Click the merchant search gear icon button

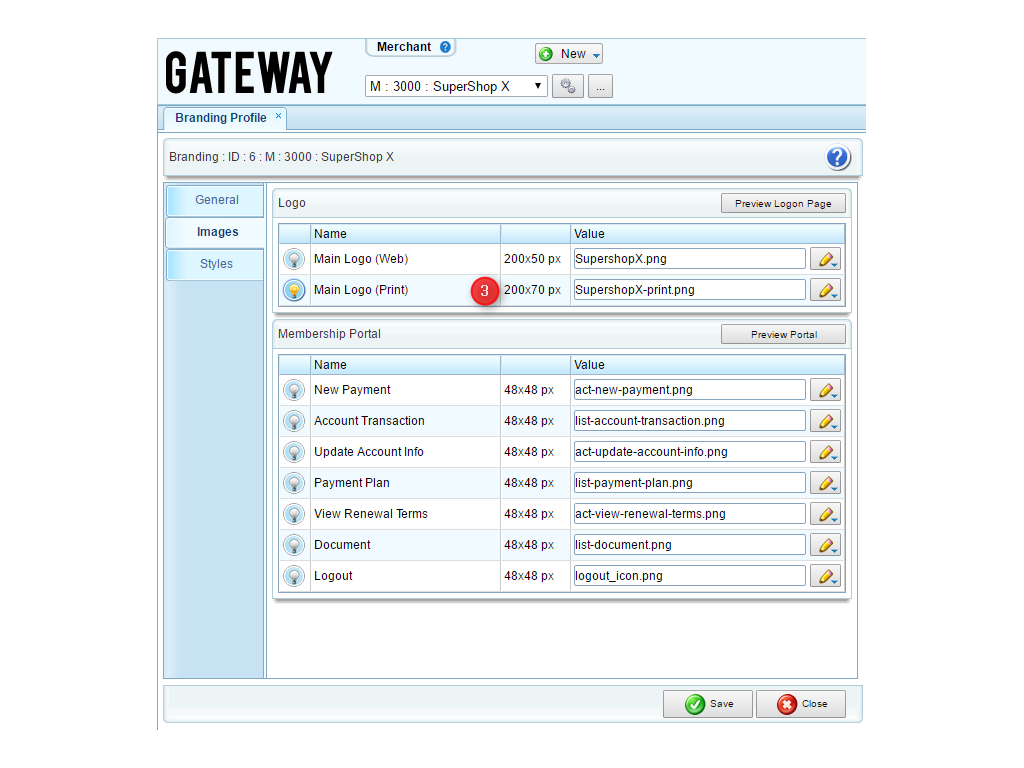click(x=567, y=86)
